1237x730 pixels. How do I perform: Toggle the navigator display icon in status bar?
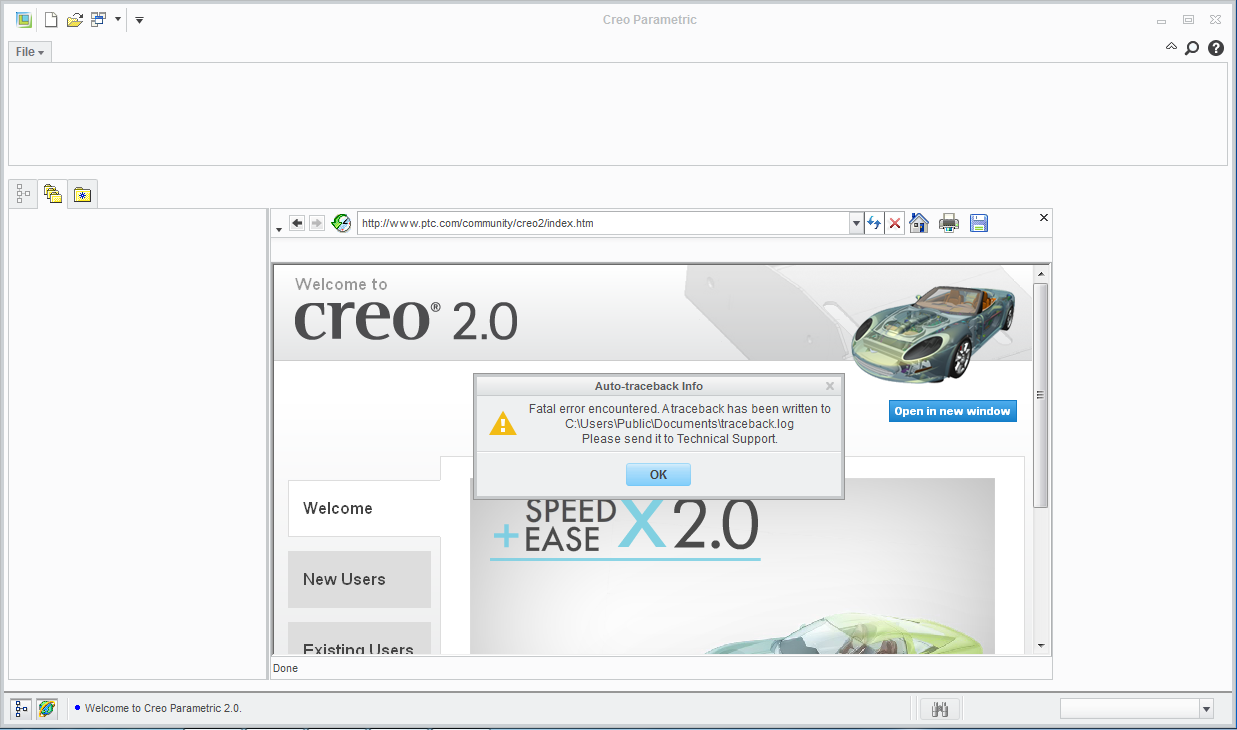22,709
